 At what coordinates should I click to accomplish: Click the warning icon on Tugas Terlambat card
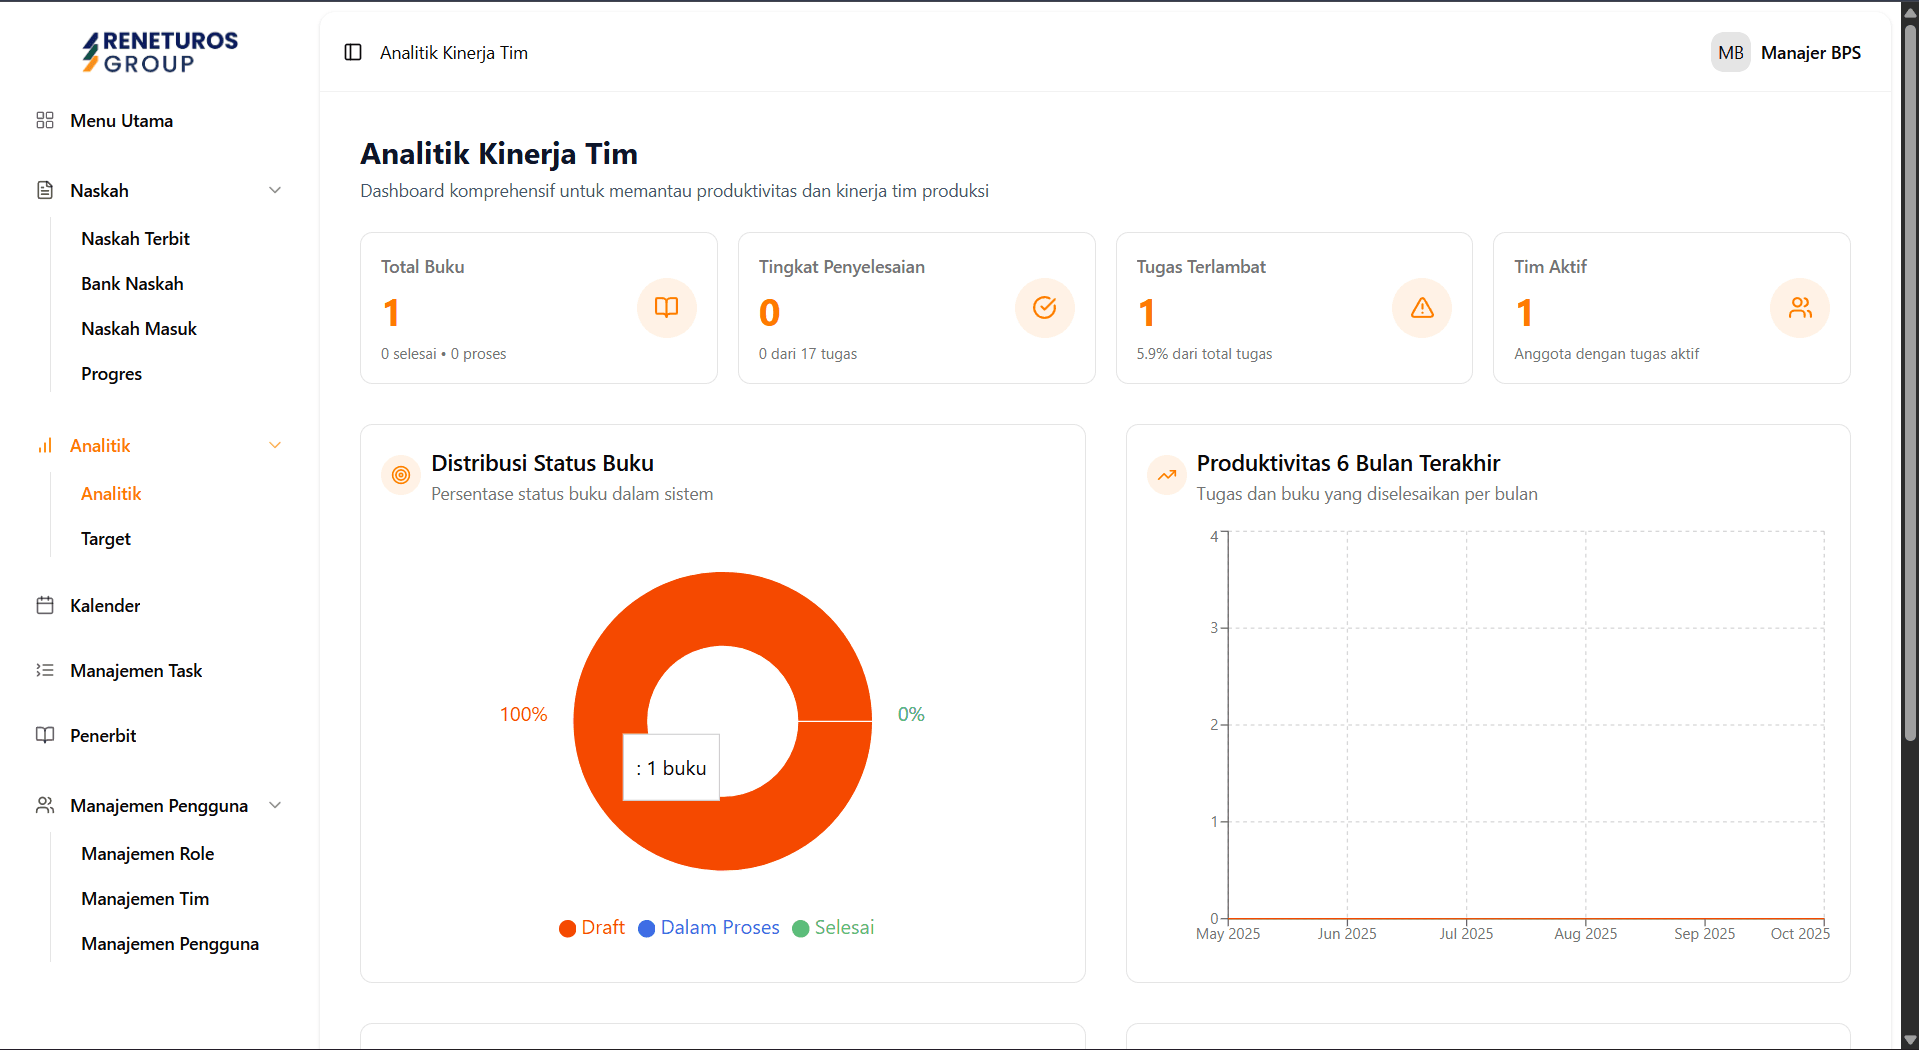tap(1421, 307)
